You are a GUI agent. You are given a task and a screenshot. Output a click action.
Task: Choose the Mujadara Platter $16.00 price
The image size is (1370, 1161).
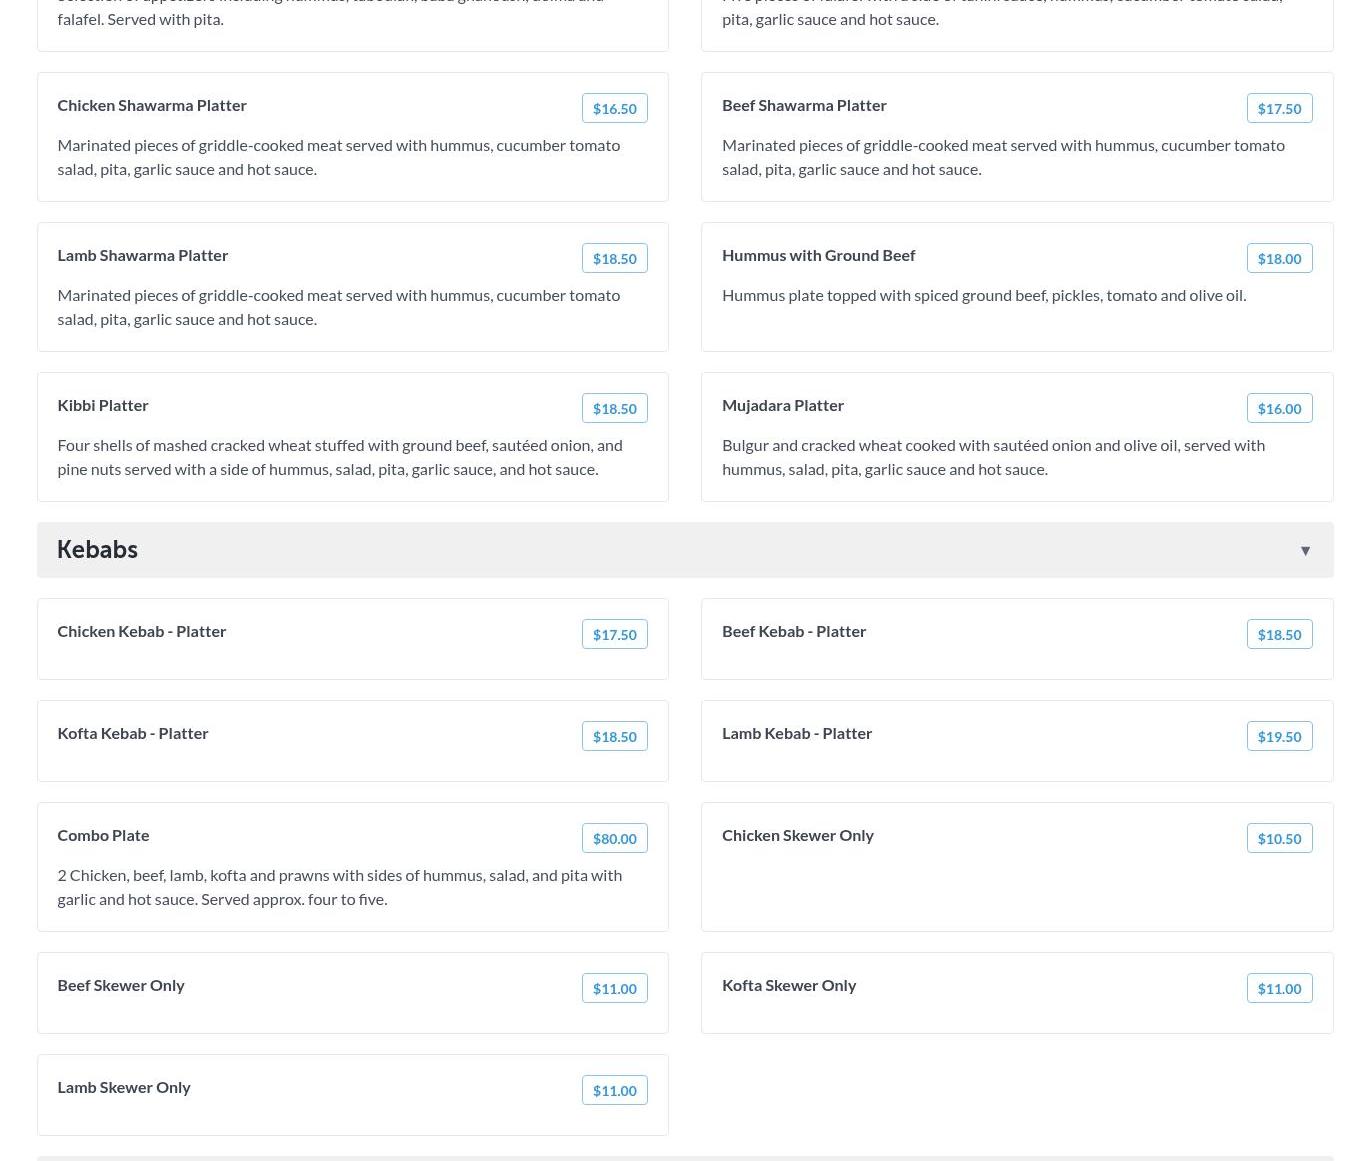[x=1279, y=408]
